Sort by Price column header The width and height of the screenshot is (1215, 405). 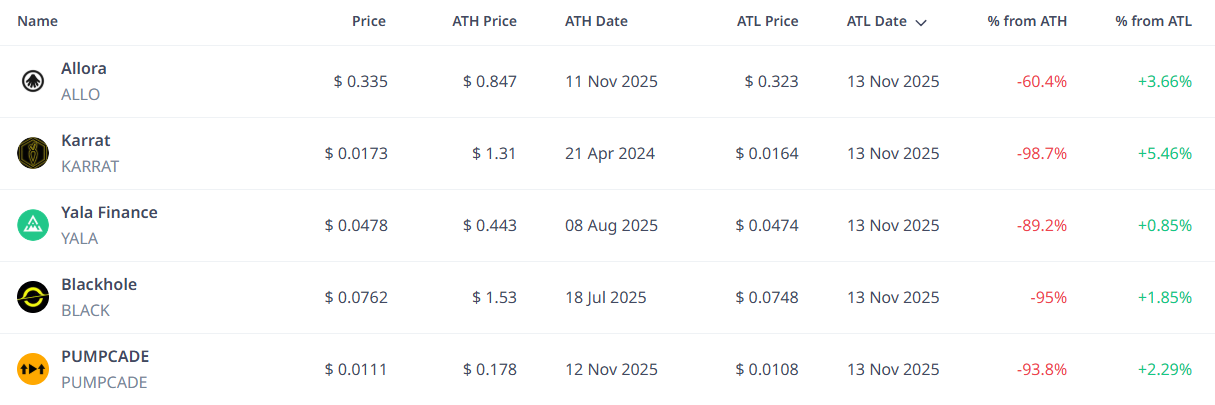(368, 21)
